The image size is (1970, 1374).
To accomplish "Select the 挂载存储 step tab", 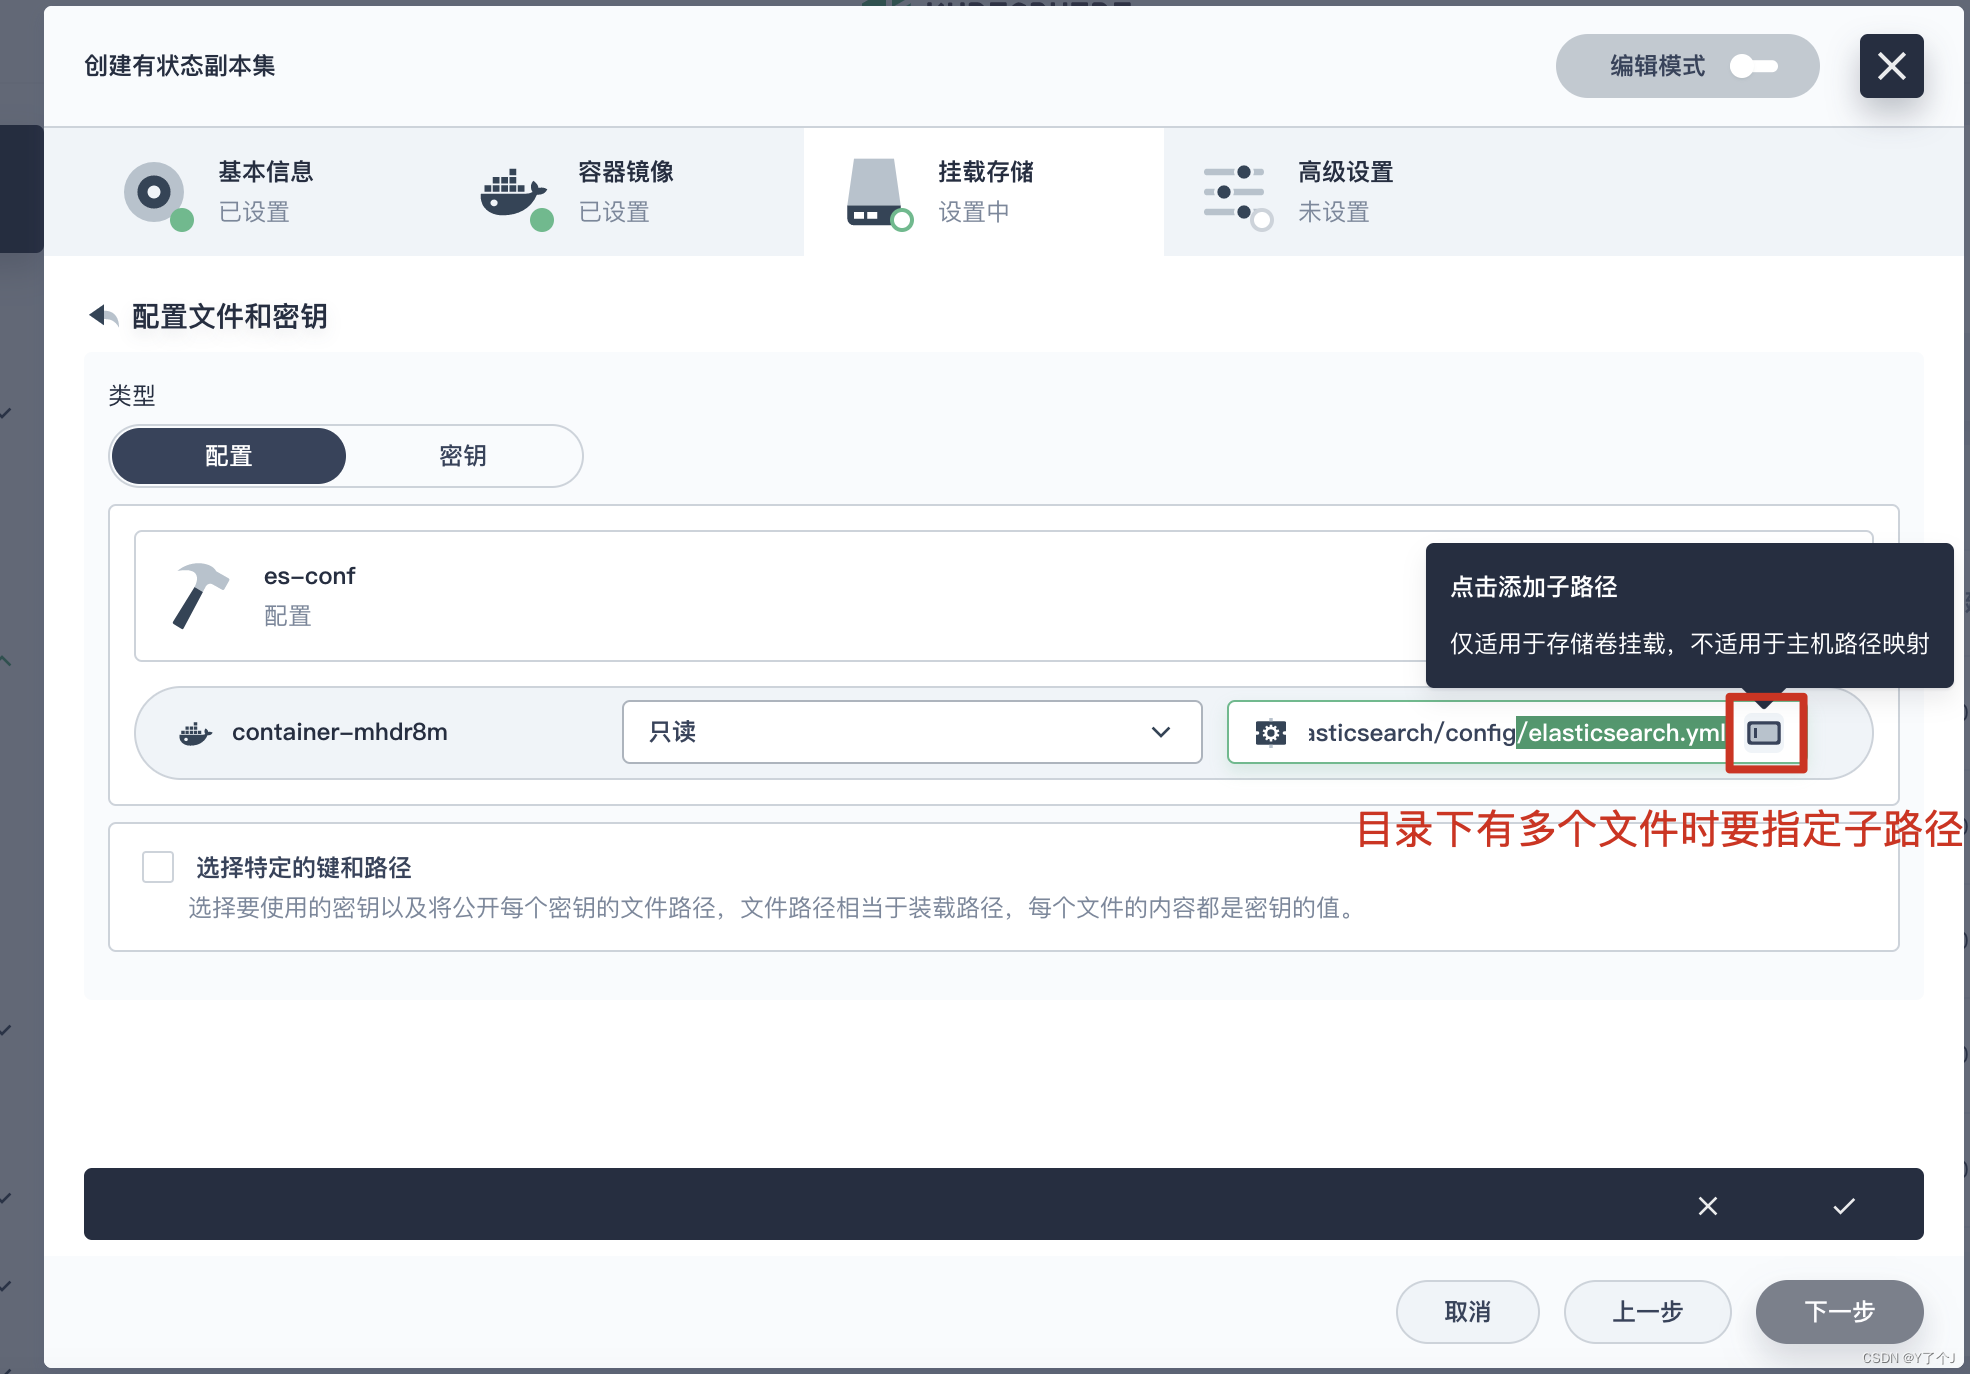I will tap(984, 192).
